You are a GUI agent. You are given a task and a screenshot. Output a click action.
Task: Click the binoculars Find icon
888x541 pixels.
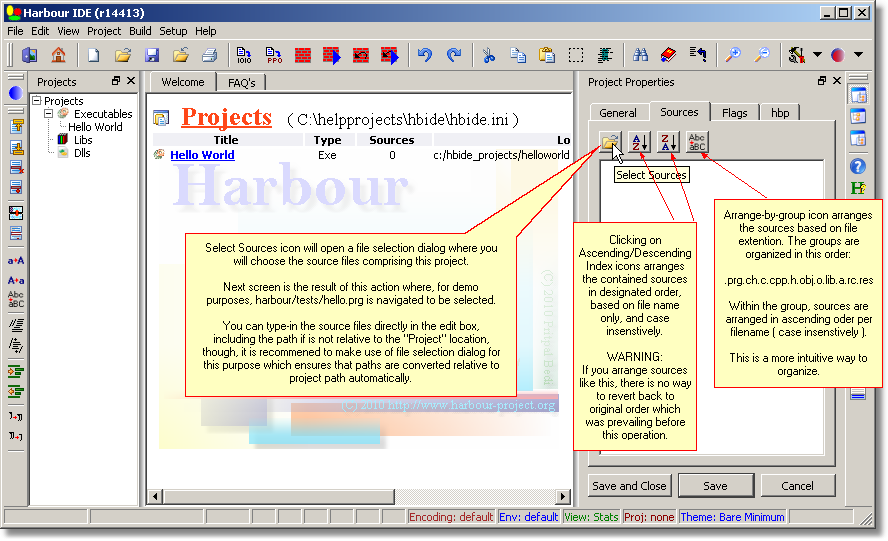tap(640, 55)
